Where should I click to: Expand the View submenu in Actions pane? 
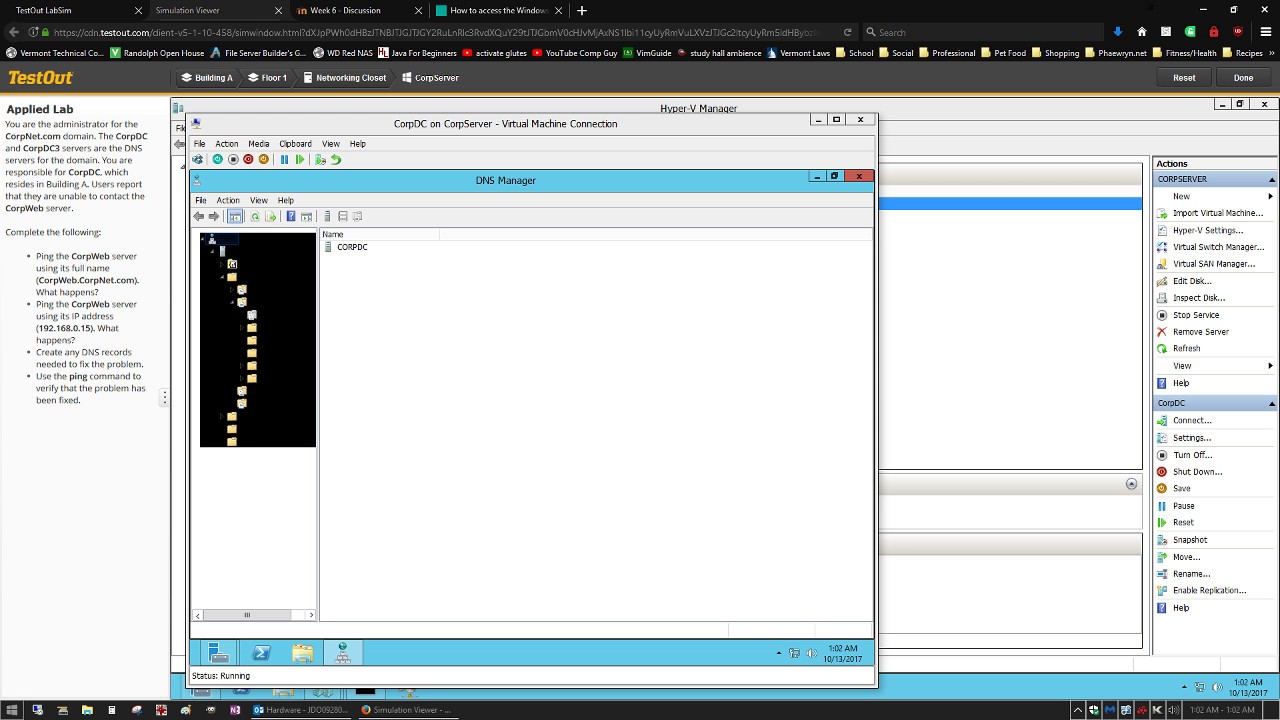[1270, 366]
